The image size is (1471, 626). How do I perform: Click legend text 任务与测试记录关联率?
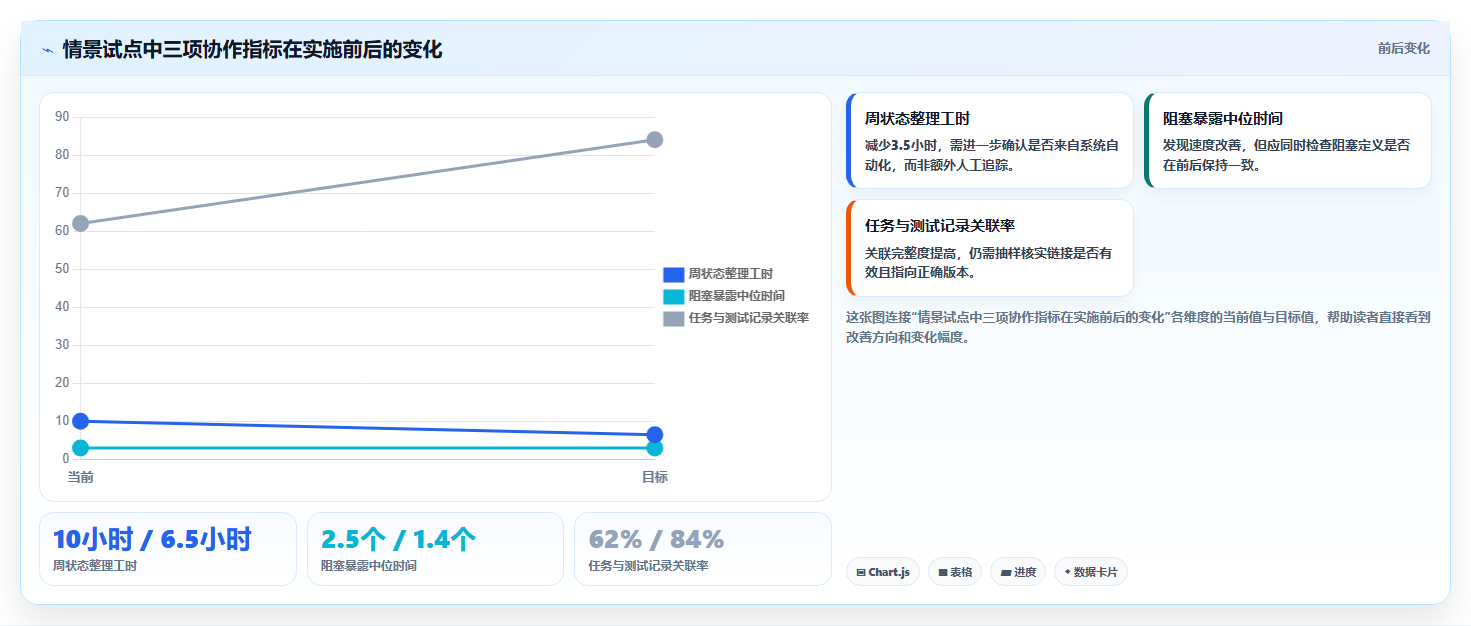748,318
